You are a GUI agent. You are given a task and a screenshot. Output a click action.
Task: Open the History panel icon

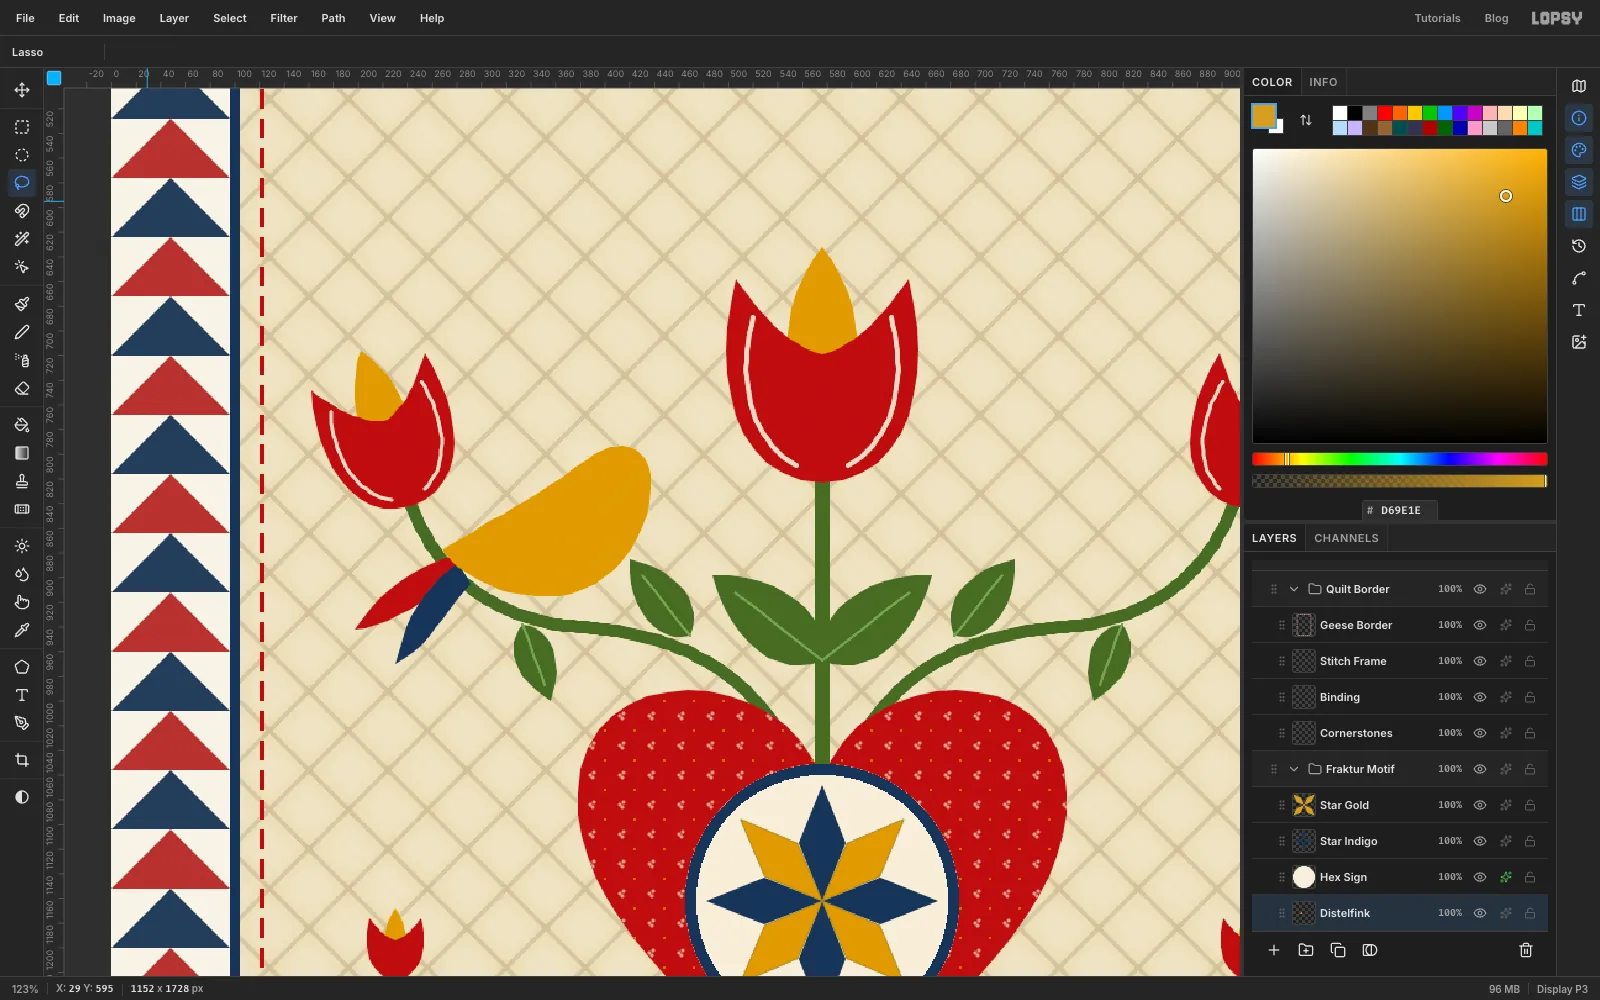1579,246
